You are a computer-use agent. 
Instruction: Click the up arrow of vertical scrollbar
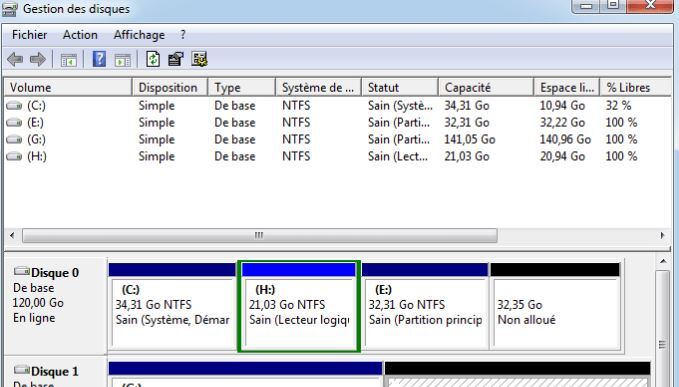pyautogui.click(x=663, y=261)
